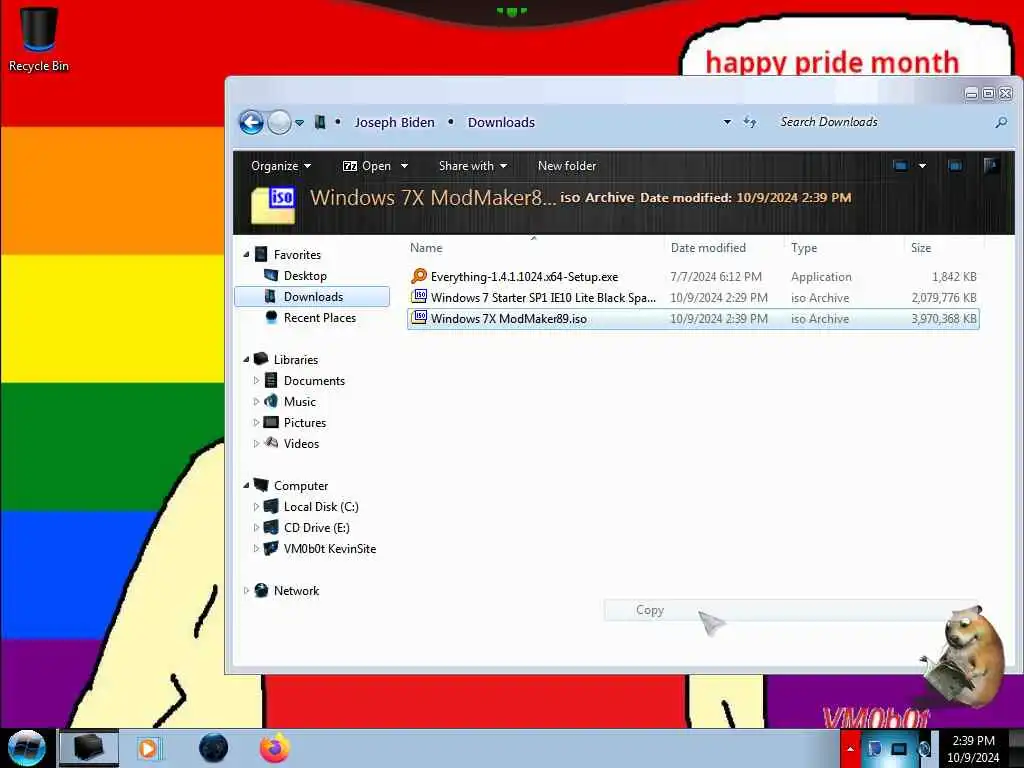Open the Music library
This screenshot has width=1024, height=768.
pos(299,401)
